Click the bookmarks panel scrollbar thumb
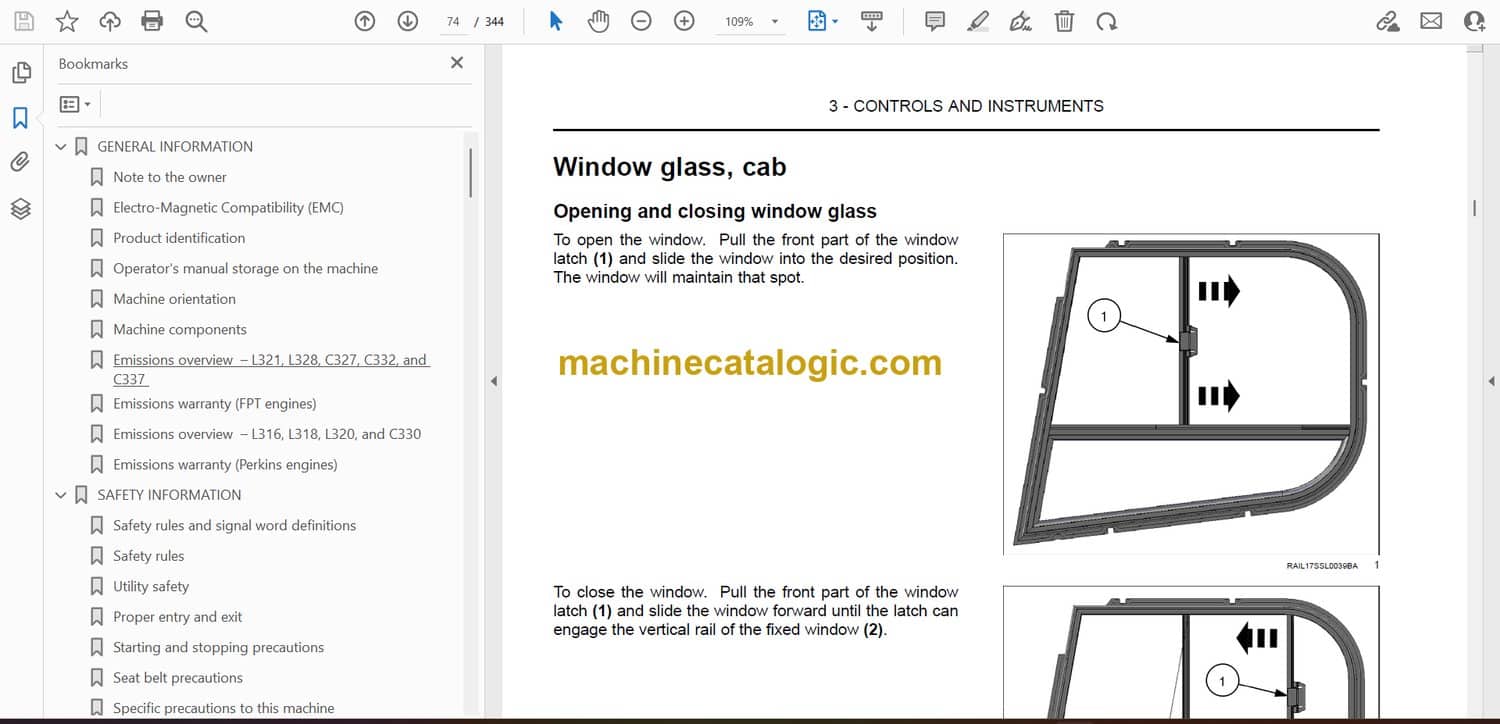Viewport: 1500px width, 724px height. point(470,172)
